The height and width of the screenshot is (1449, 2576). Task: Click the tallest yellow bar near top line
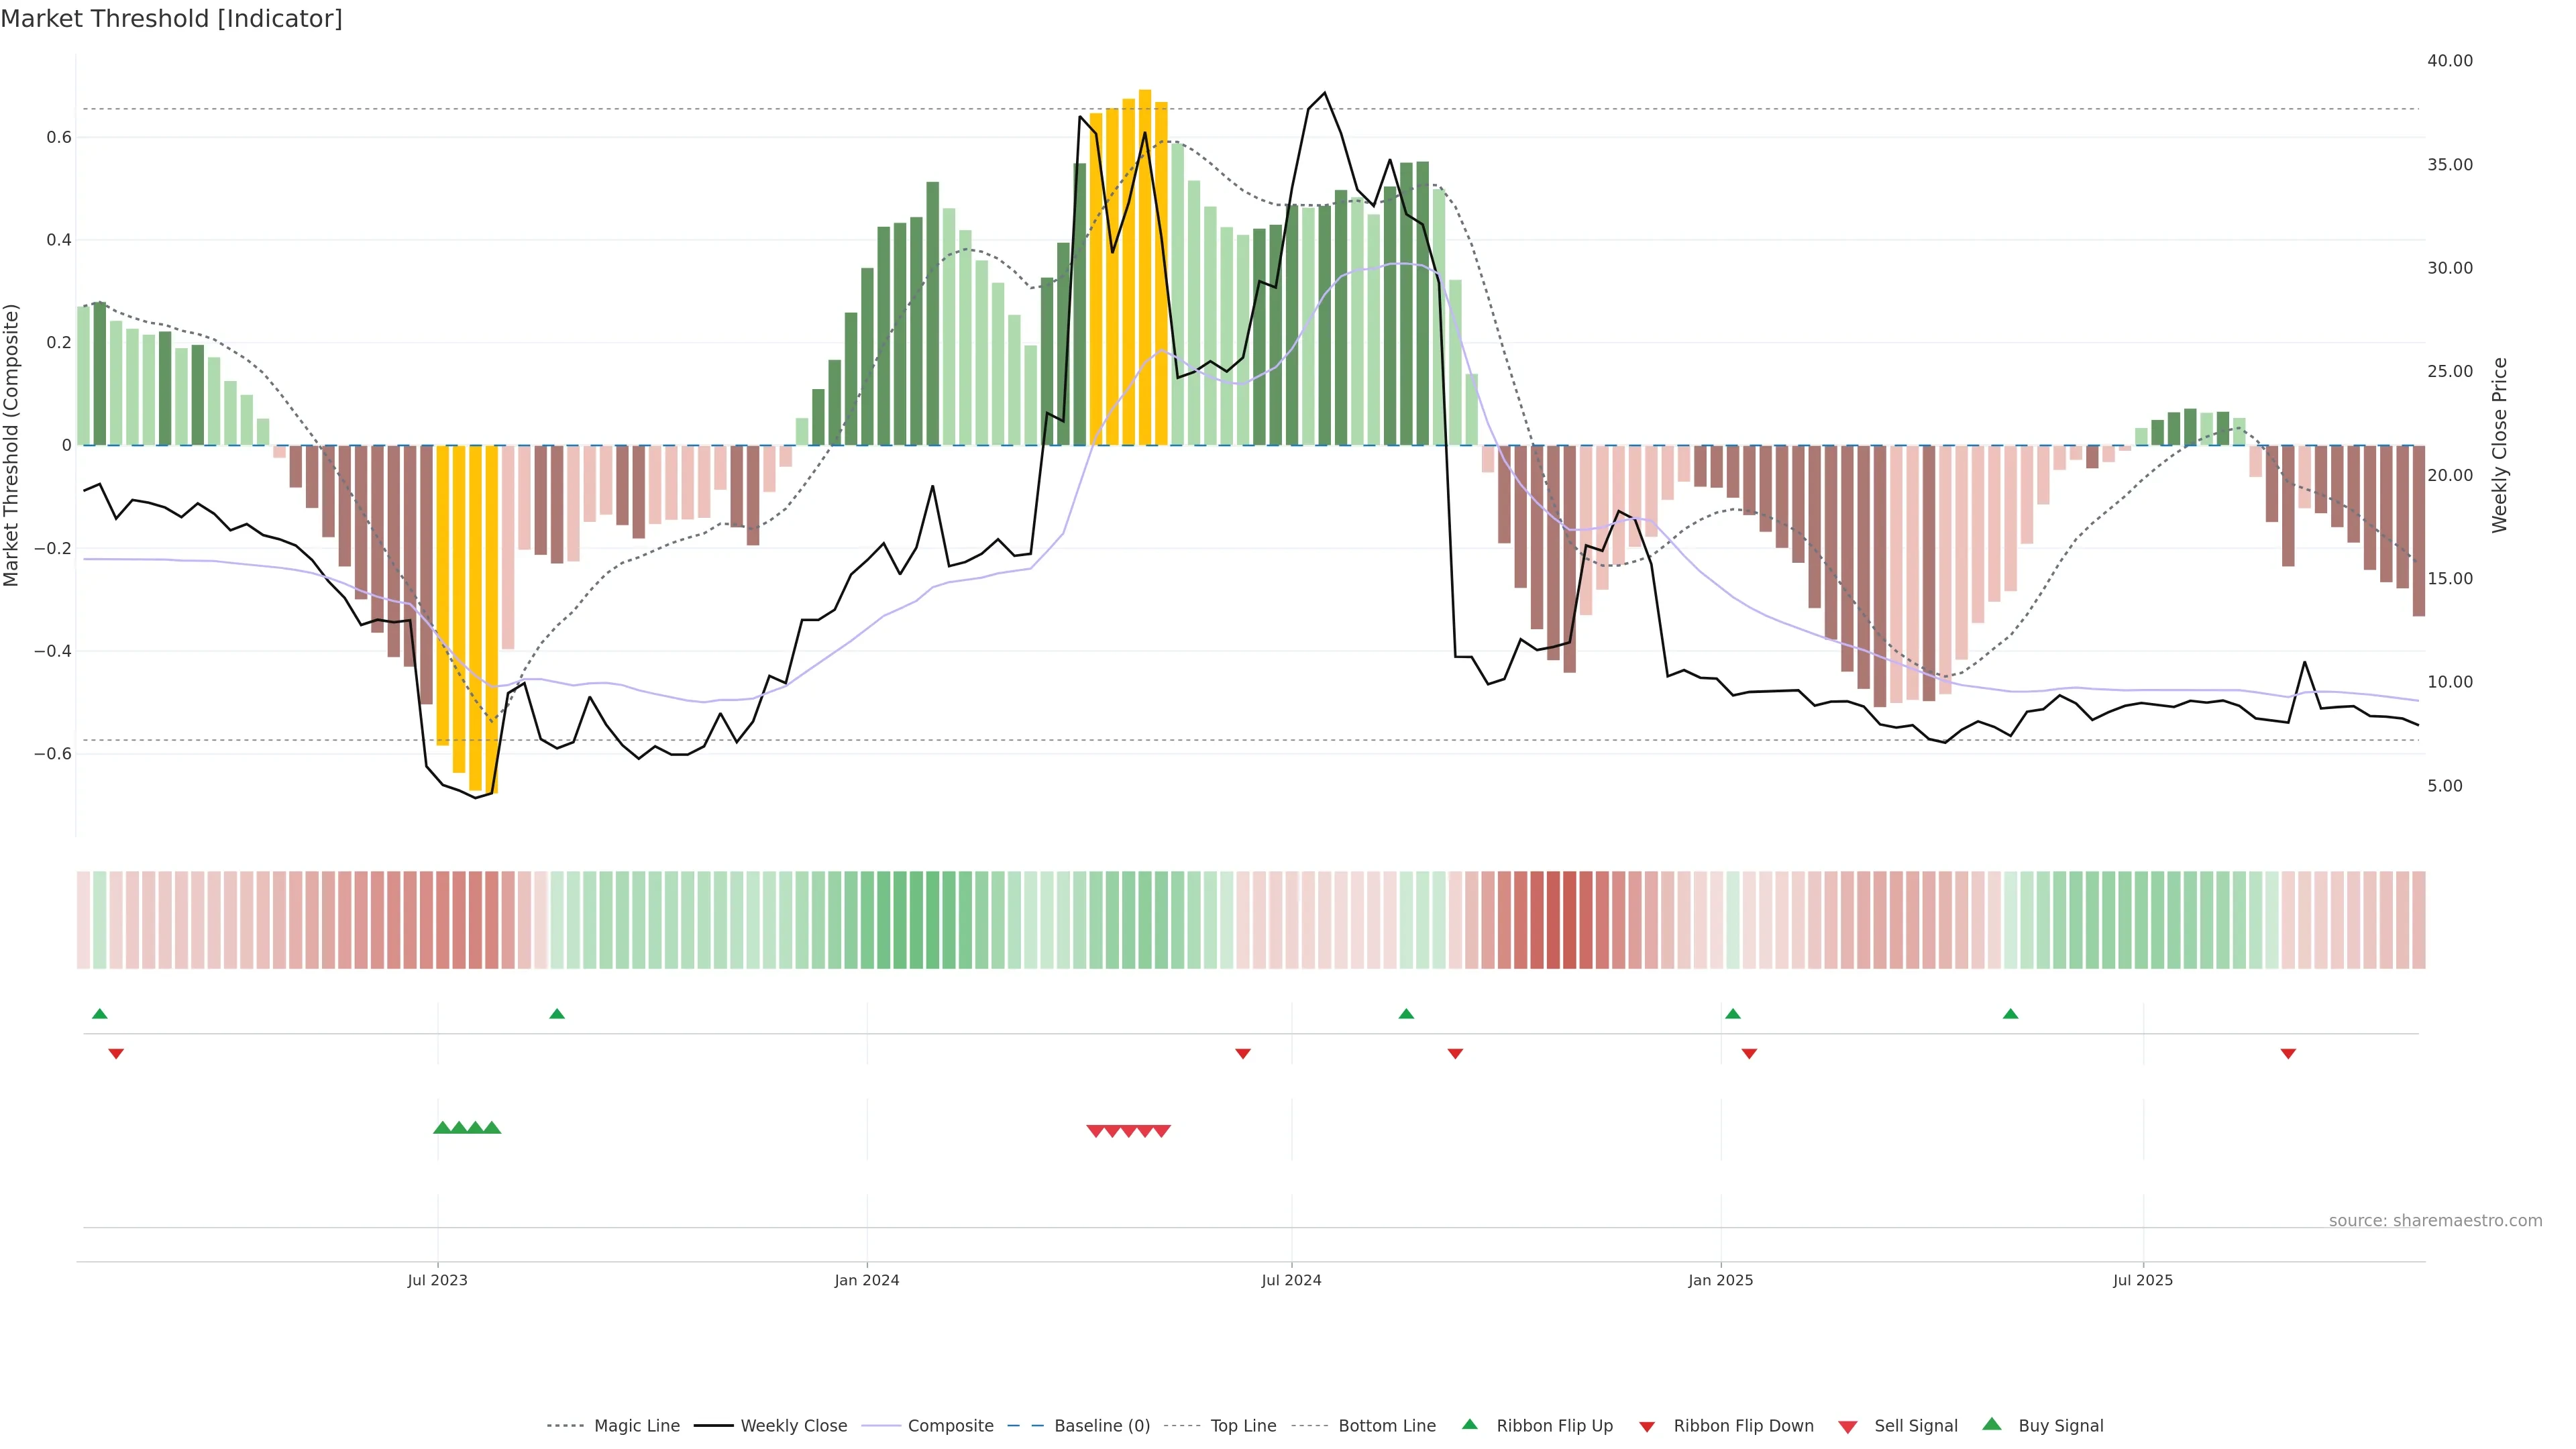(1145, 268)
